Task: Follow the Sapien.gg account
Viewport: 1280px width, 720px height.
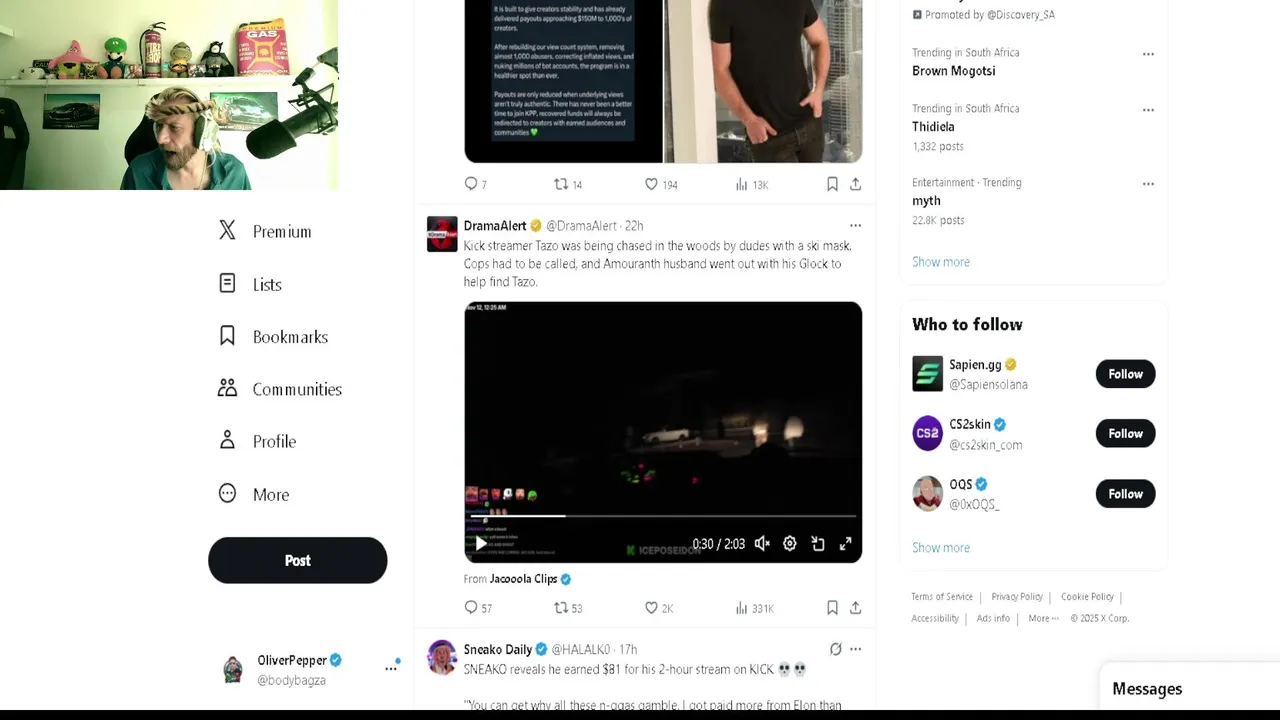Action: [1125, 374]
